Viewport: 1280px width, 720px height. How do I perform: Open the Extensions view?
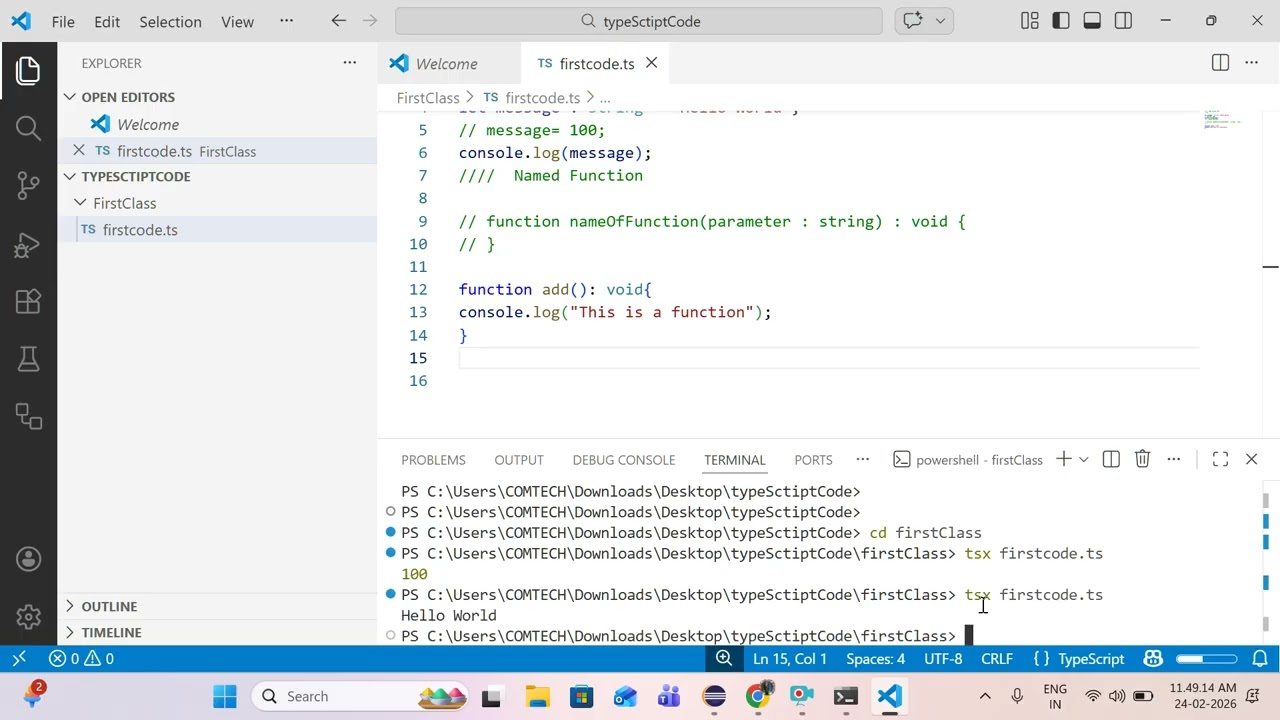[x=28, y=301]
